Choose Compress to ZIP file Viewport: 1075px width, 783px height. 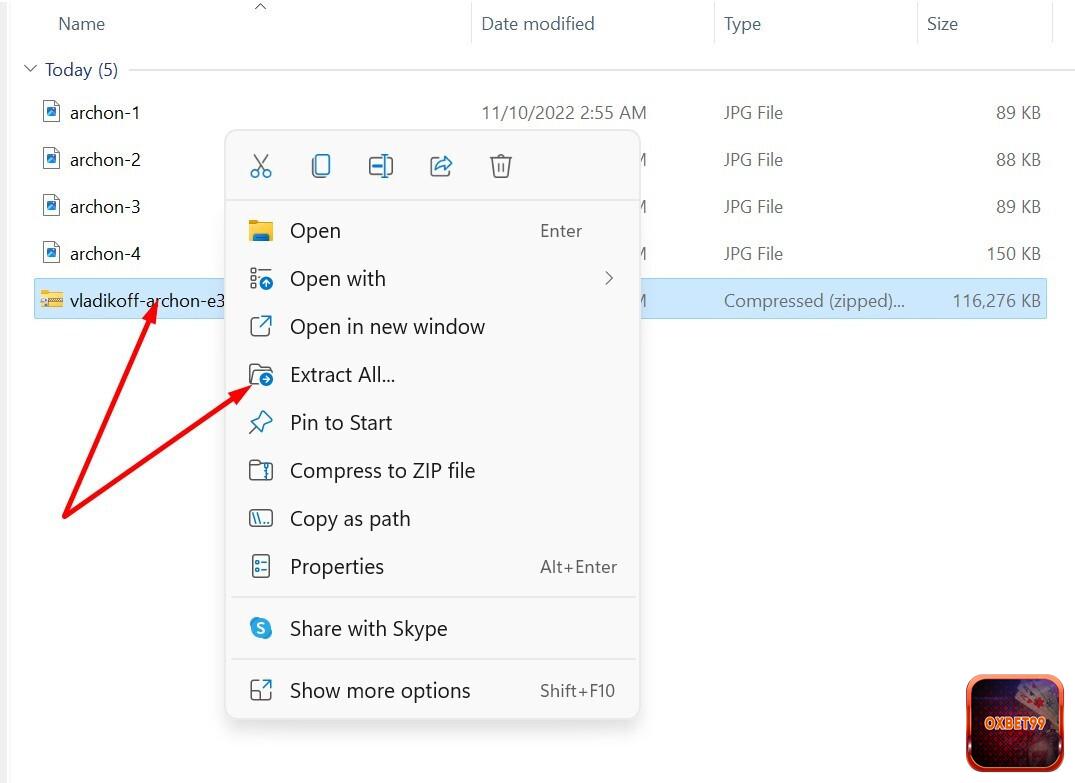[x=432, y=471]
